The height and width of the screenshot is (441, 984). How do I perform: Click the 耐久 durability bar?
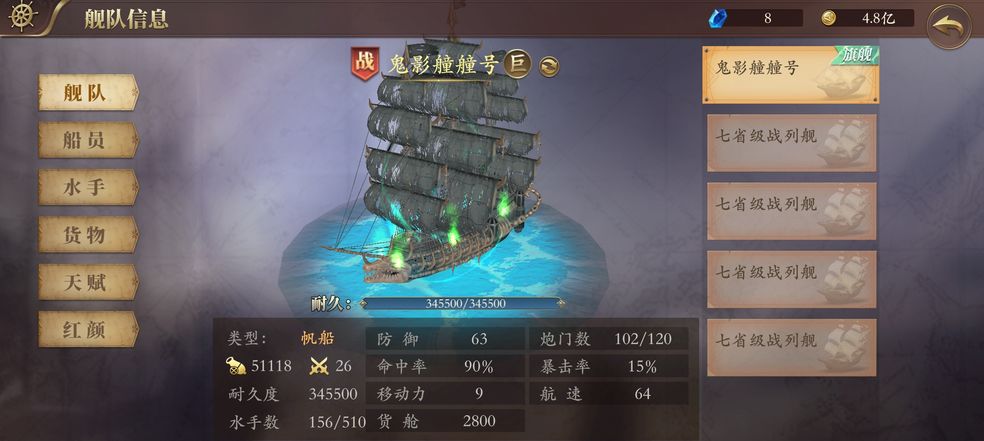(461, 304)
